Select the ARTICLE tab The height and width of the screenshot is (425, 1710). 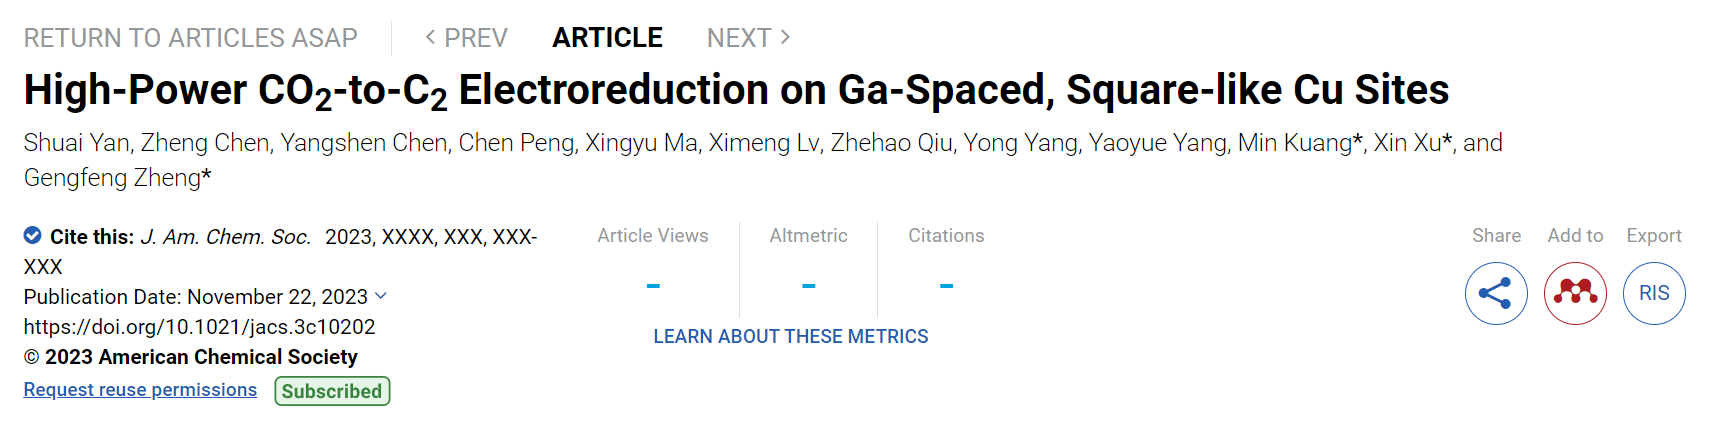tap(607, 38)
